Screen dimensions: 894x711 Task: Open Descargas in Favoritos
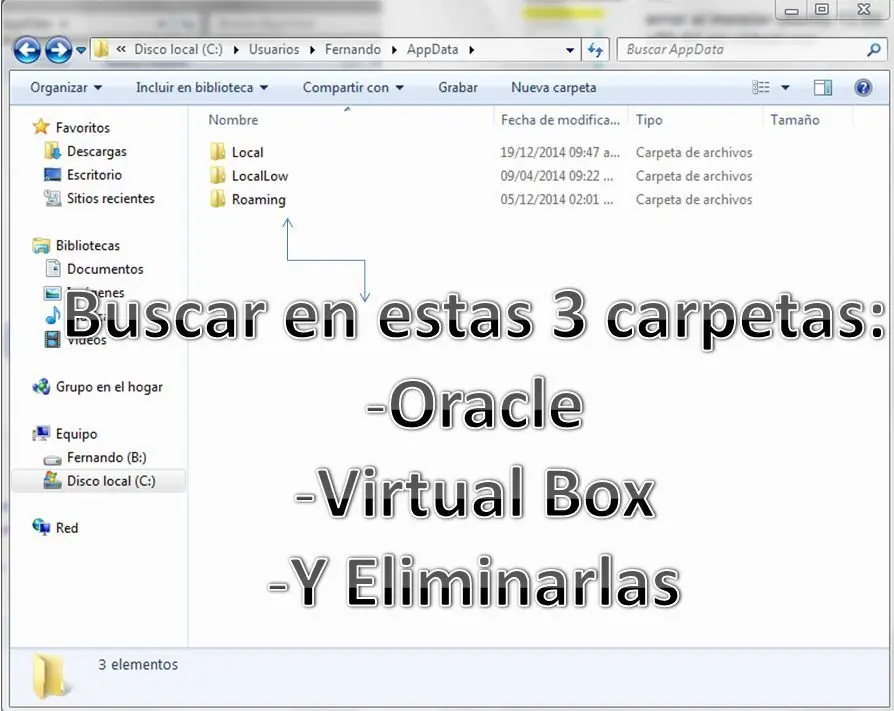(x=97, y=151)
